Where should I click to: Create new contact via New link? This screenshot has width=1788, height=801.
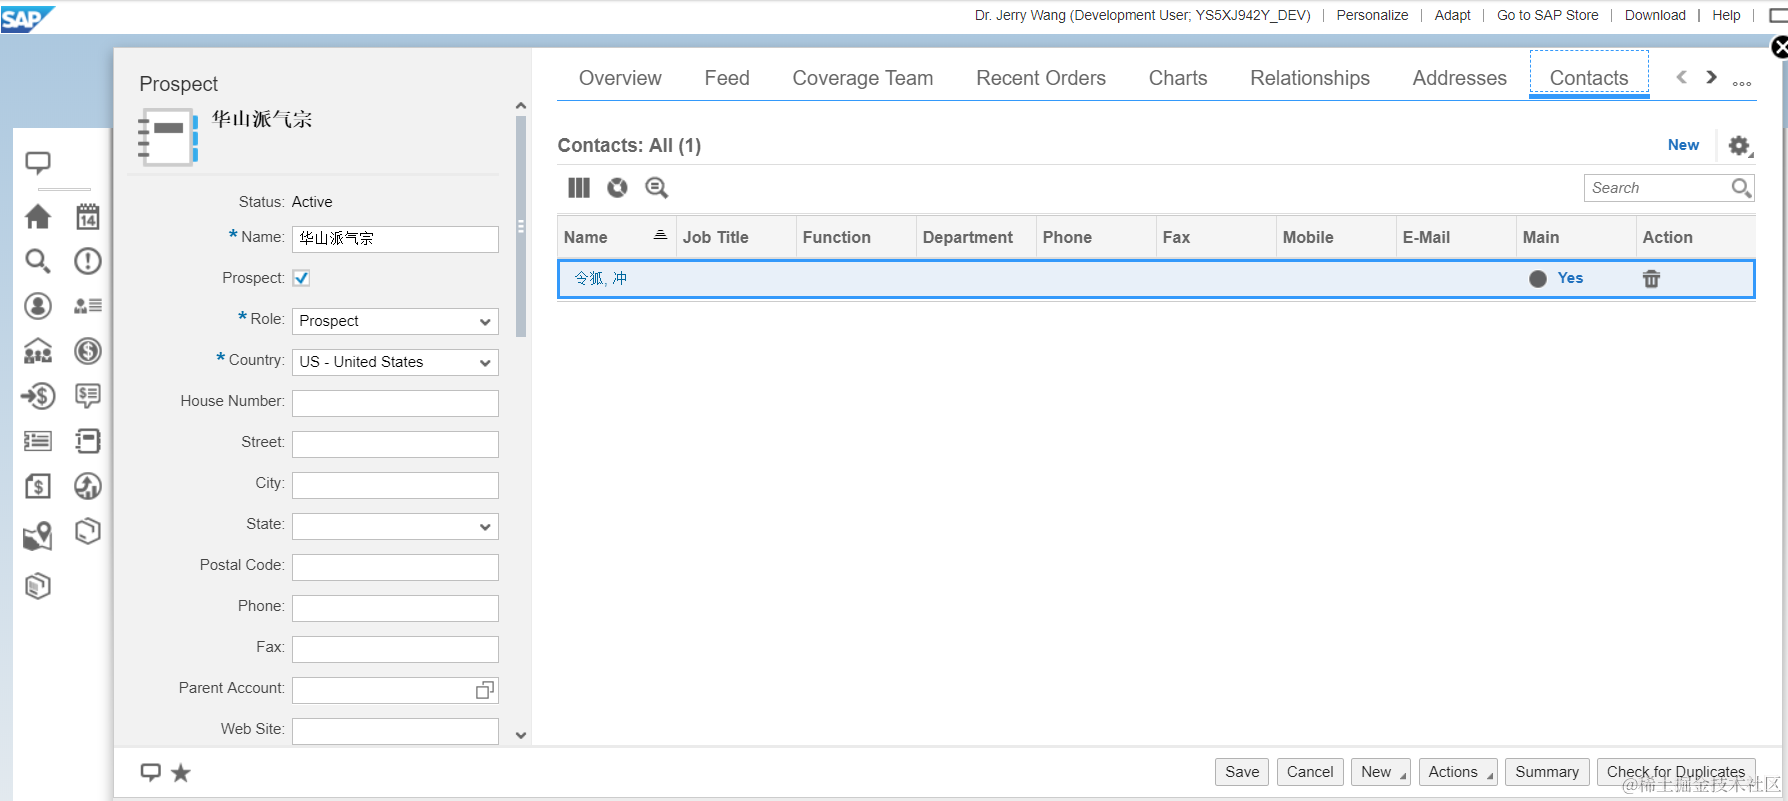[x=1683, y=145]
